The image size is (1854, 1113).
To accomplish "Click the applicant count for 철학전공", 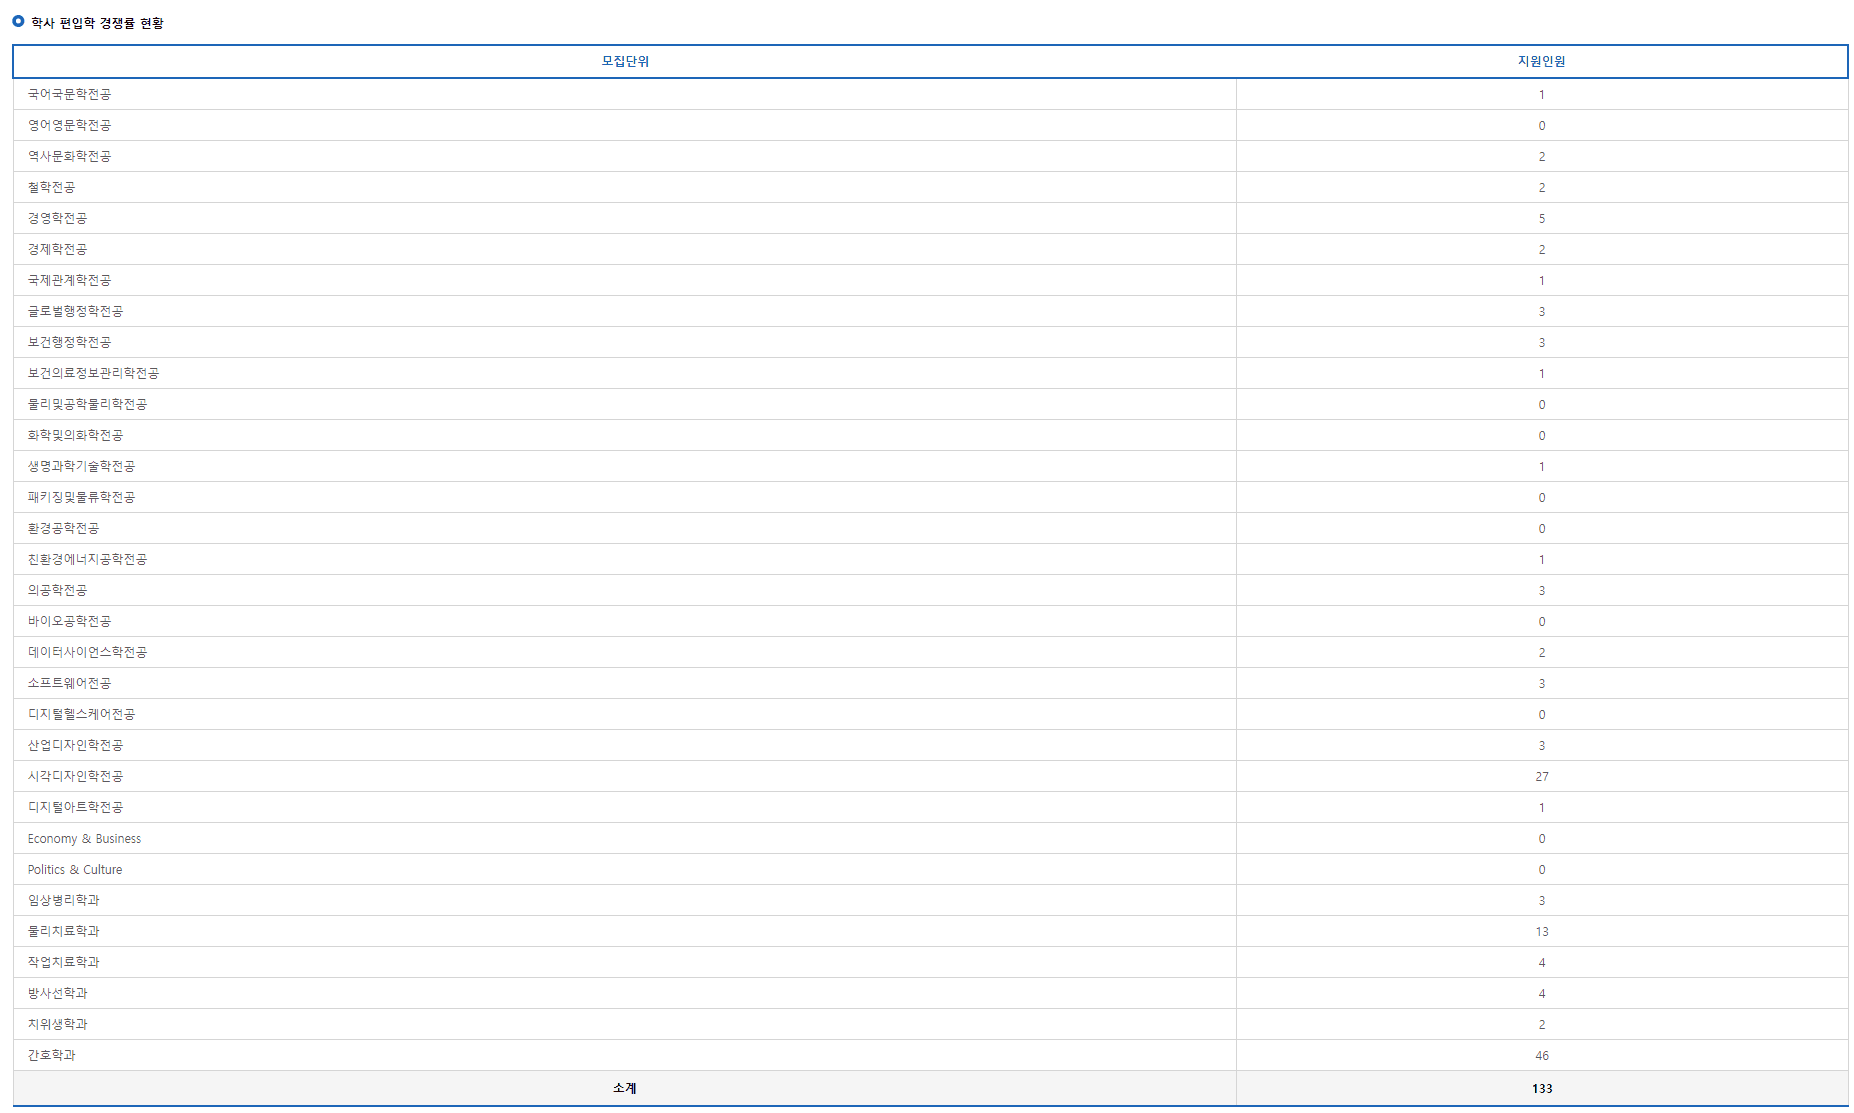I will (x=1542, y=188).
